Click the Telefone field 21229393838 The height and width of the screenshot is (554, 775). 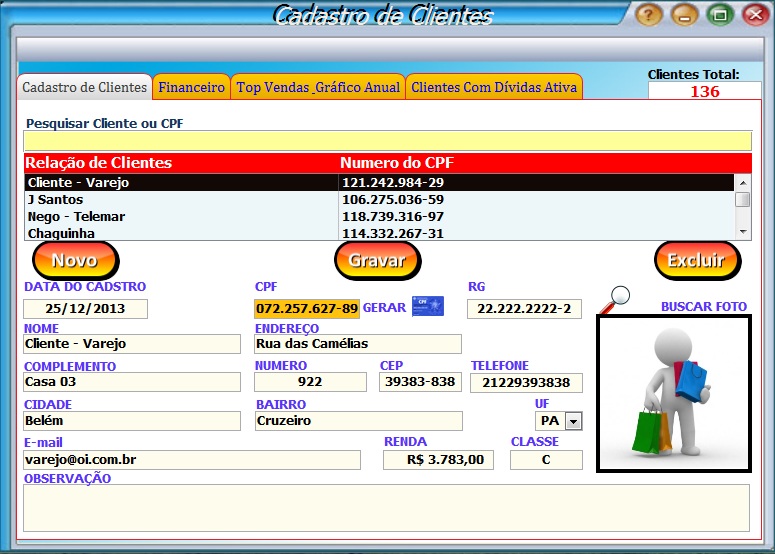click(526, 383)
